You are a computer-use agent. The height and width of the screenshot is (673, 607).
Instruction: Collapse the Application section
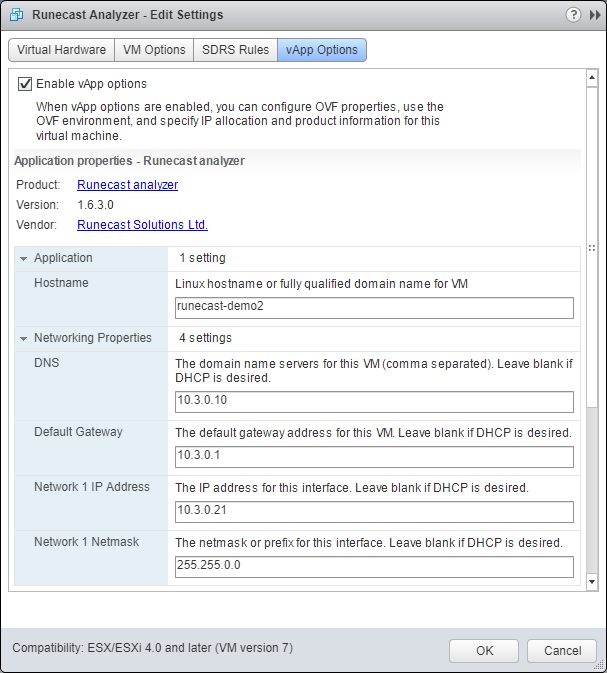tap(24, 258)
